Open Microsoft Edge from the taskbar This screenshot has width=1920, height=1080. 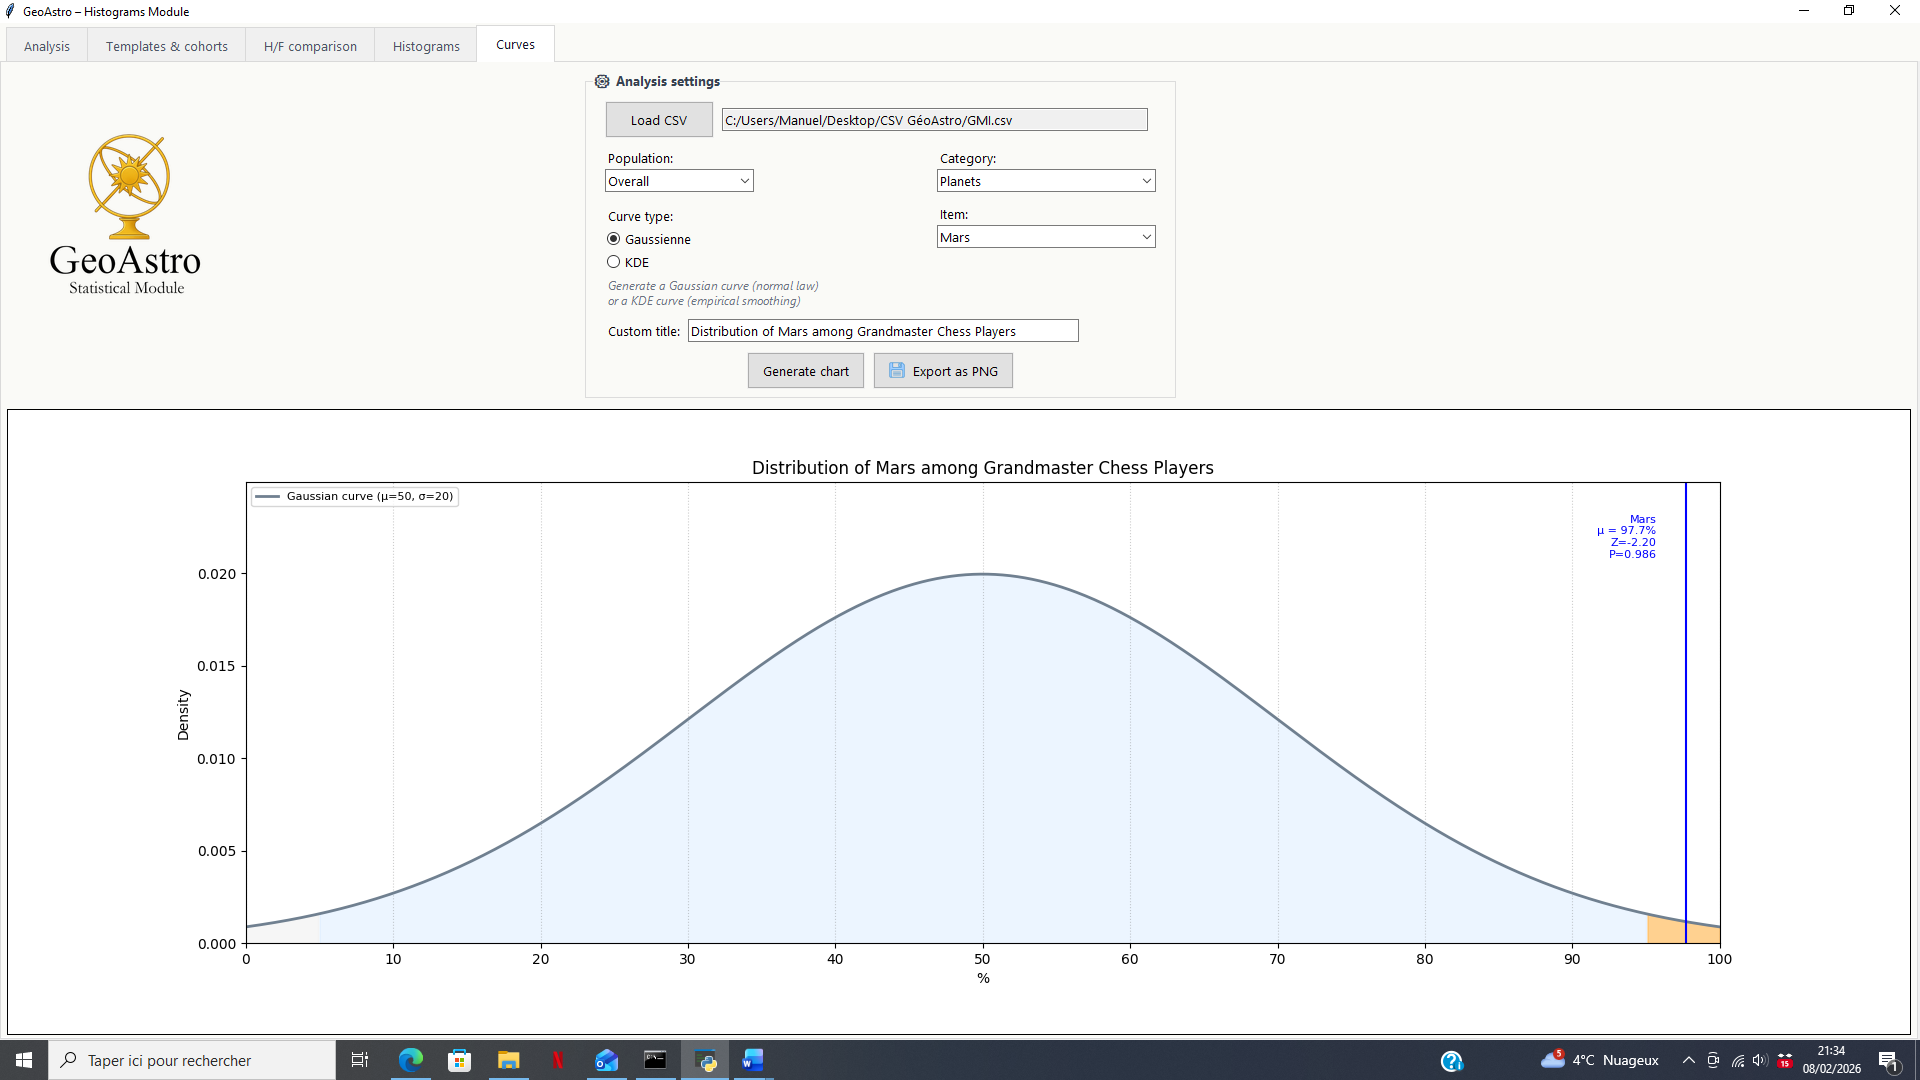click(411, 1060)
